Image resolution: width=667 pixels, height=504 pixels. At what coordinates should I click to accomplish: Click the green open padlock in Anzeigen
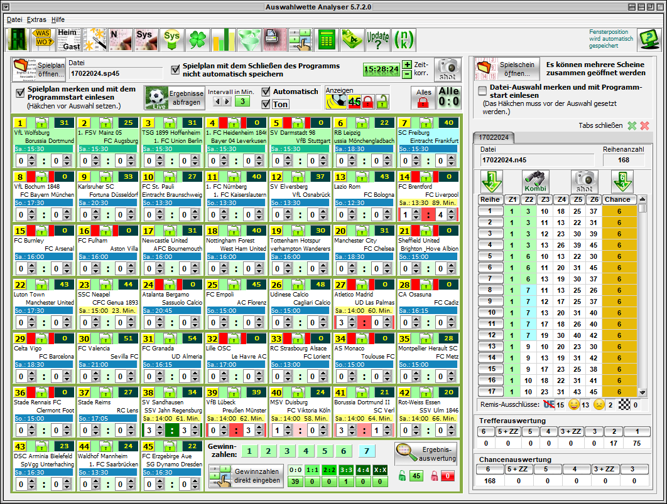[x=382, y=102]
